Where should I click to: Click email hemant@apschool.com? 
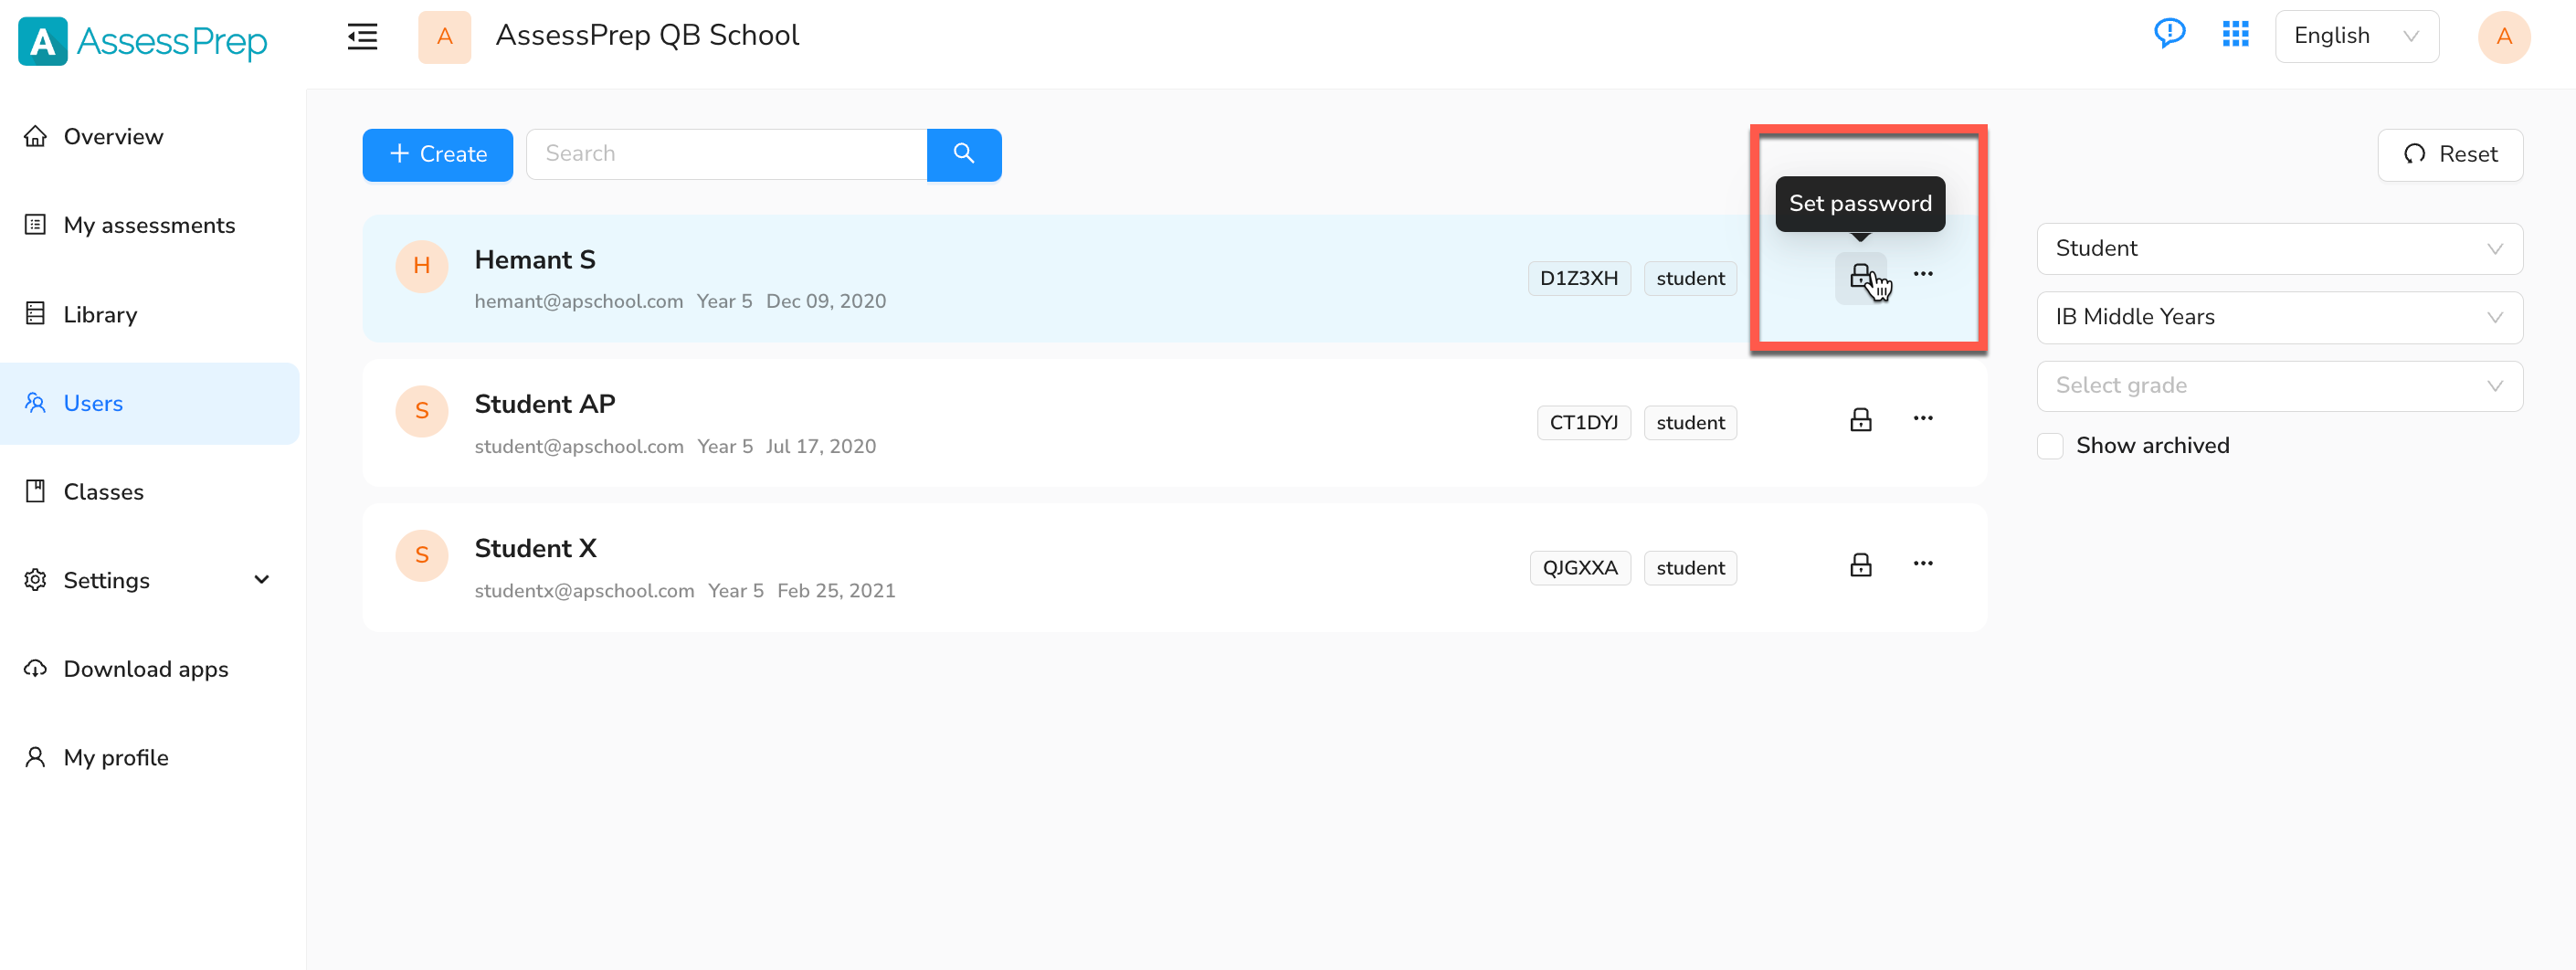click(x=578, y=301)
